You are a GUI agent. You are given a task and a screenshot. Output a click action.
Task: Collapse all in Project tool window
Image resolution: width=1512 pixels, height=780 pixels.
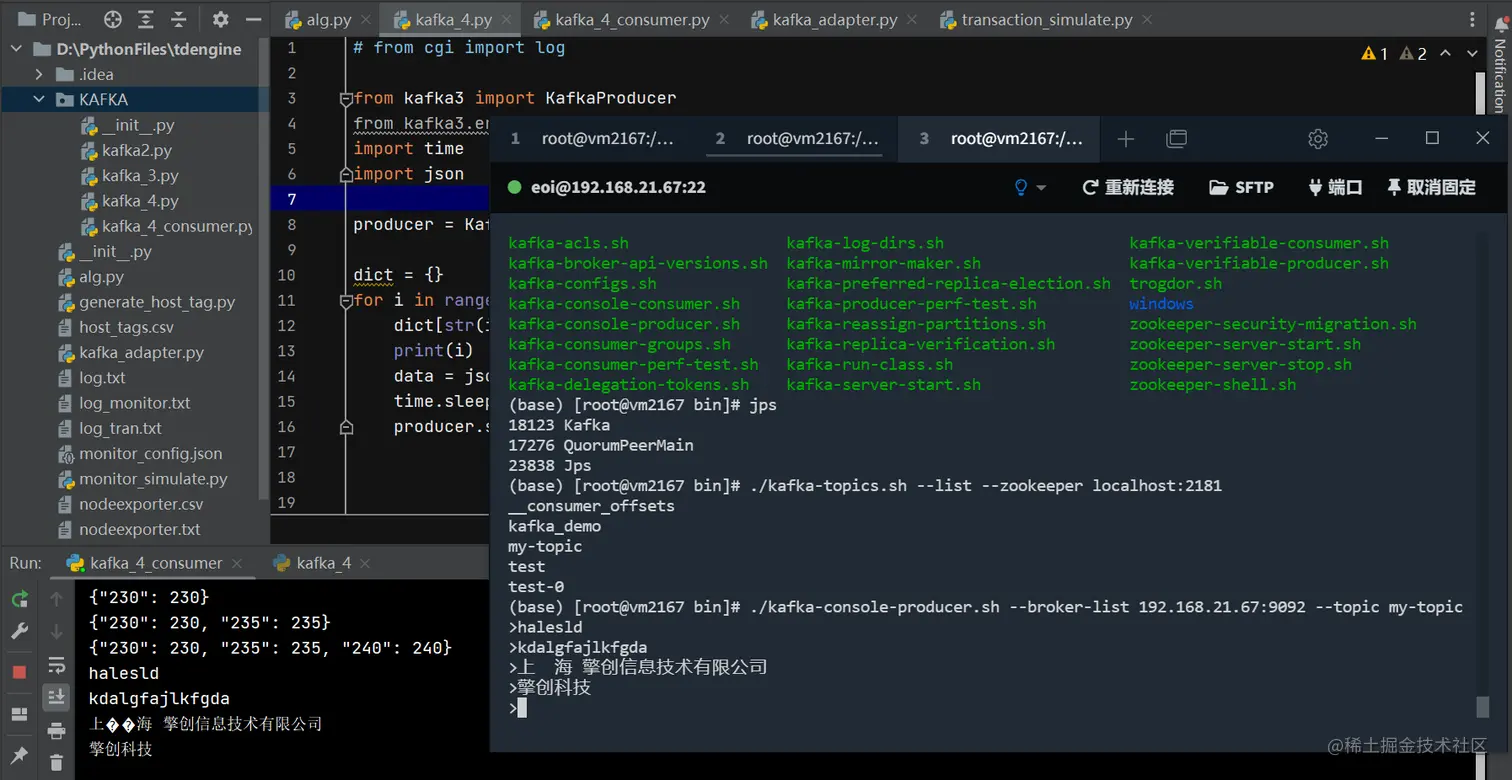tap(179, 19)
